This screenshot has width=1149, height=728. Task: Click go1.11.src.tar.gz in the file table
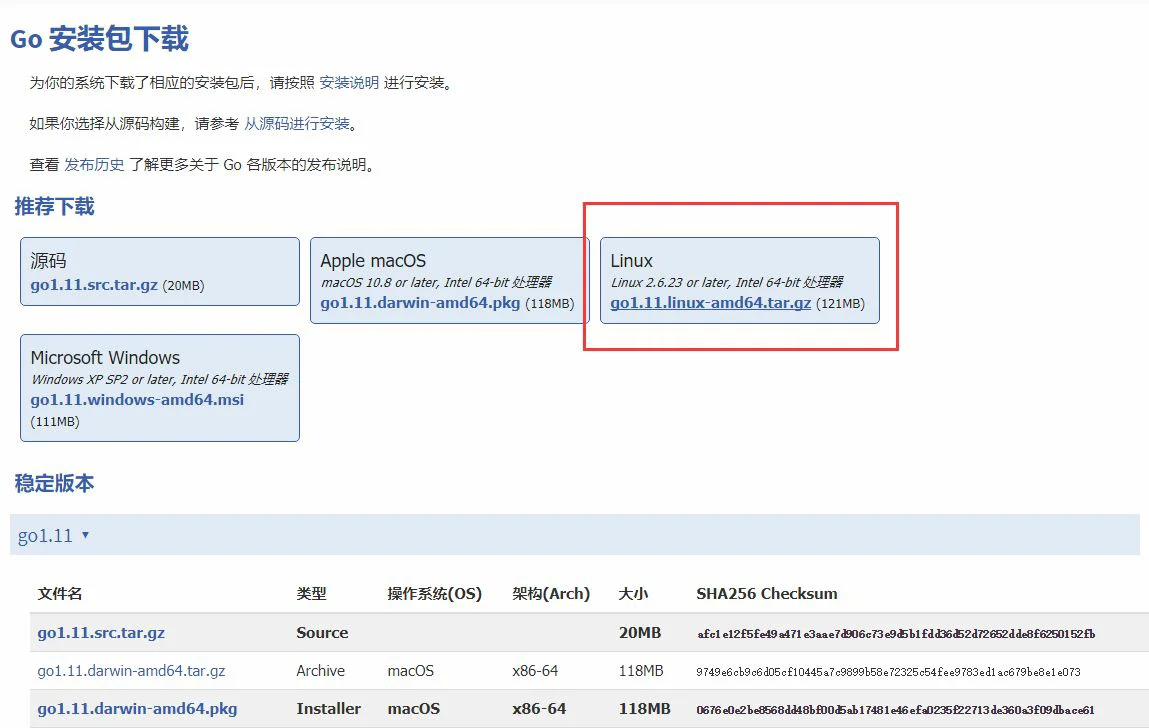point(101,633)
